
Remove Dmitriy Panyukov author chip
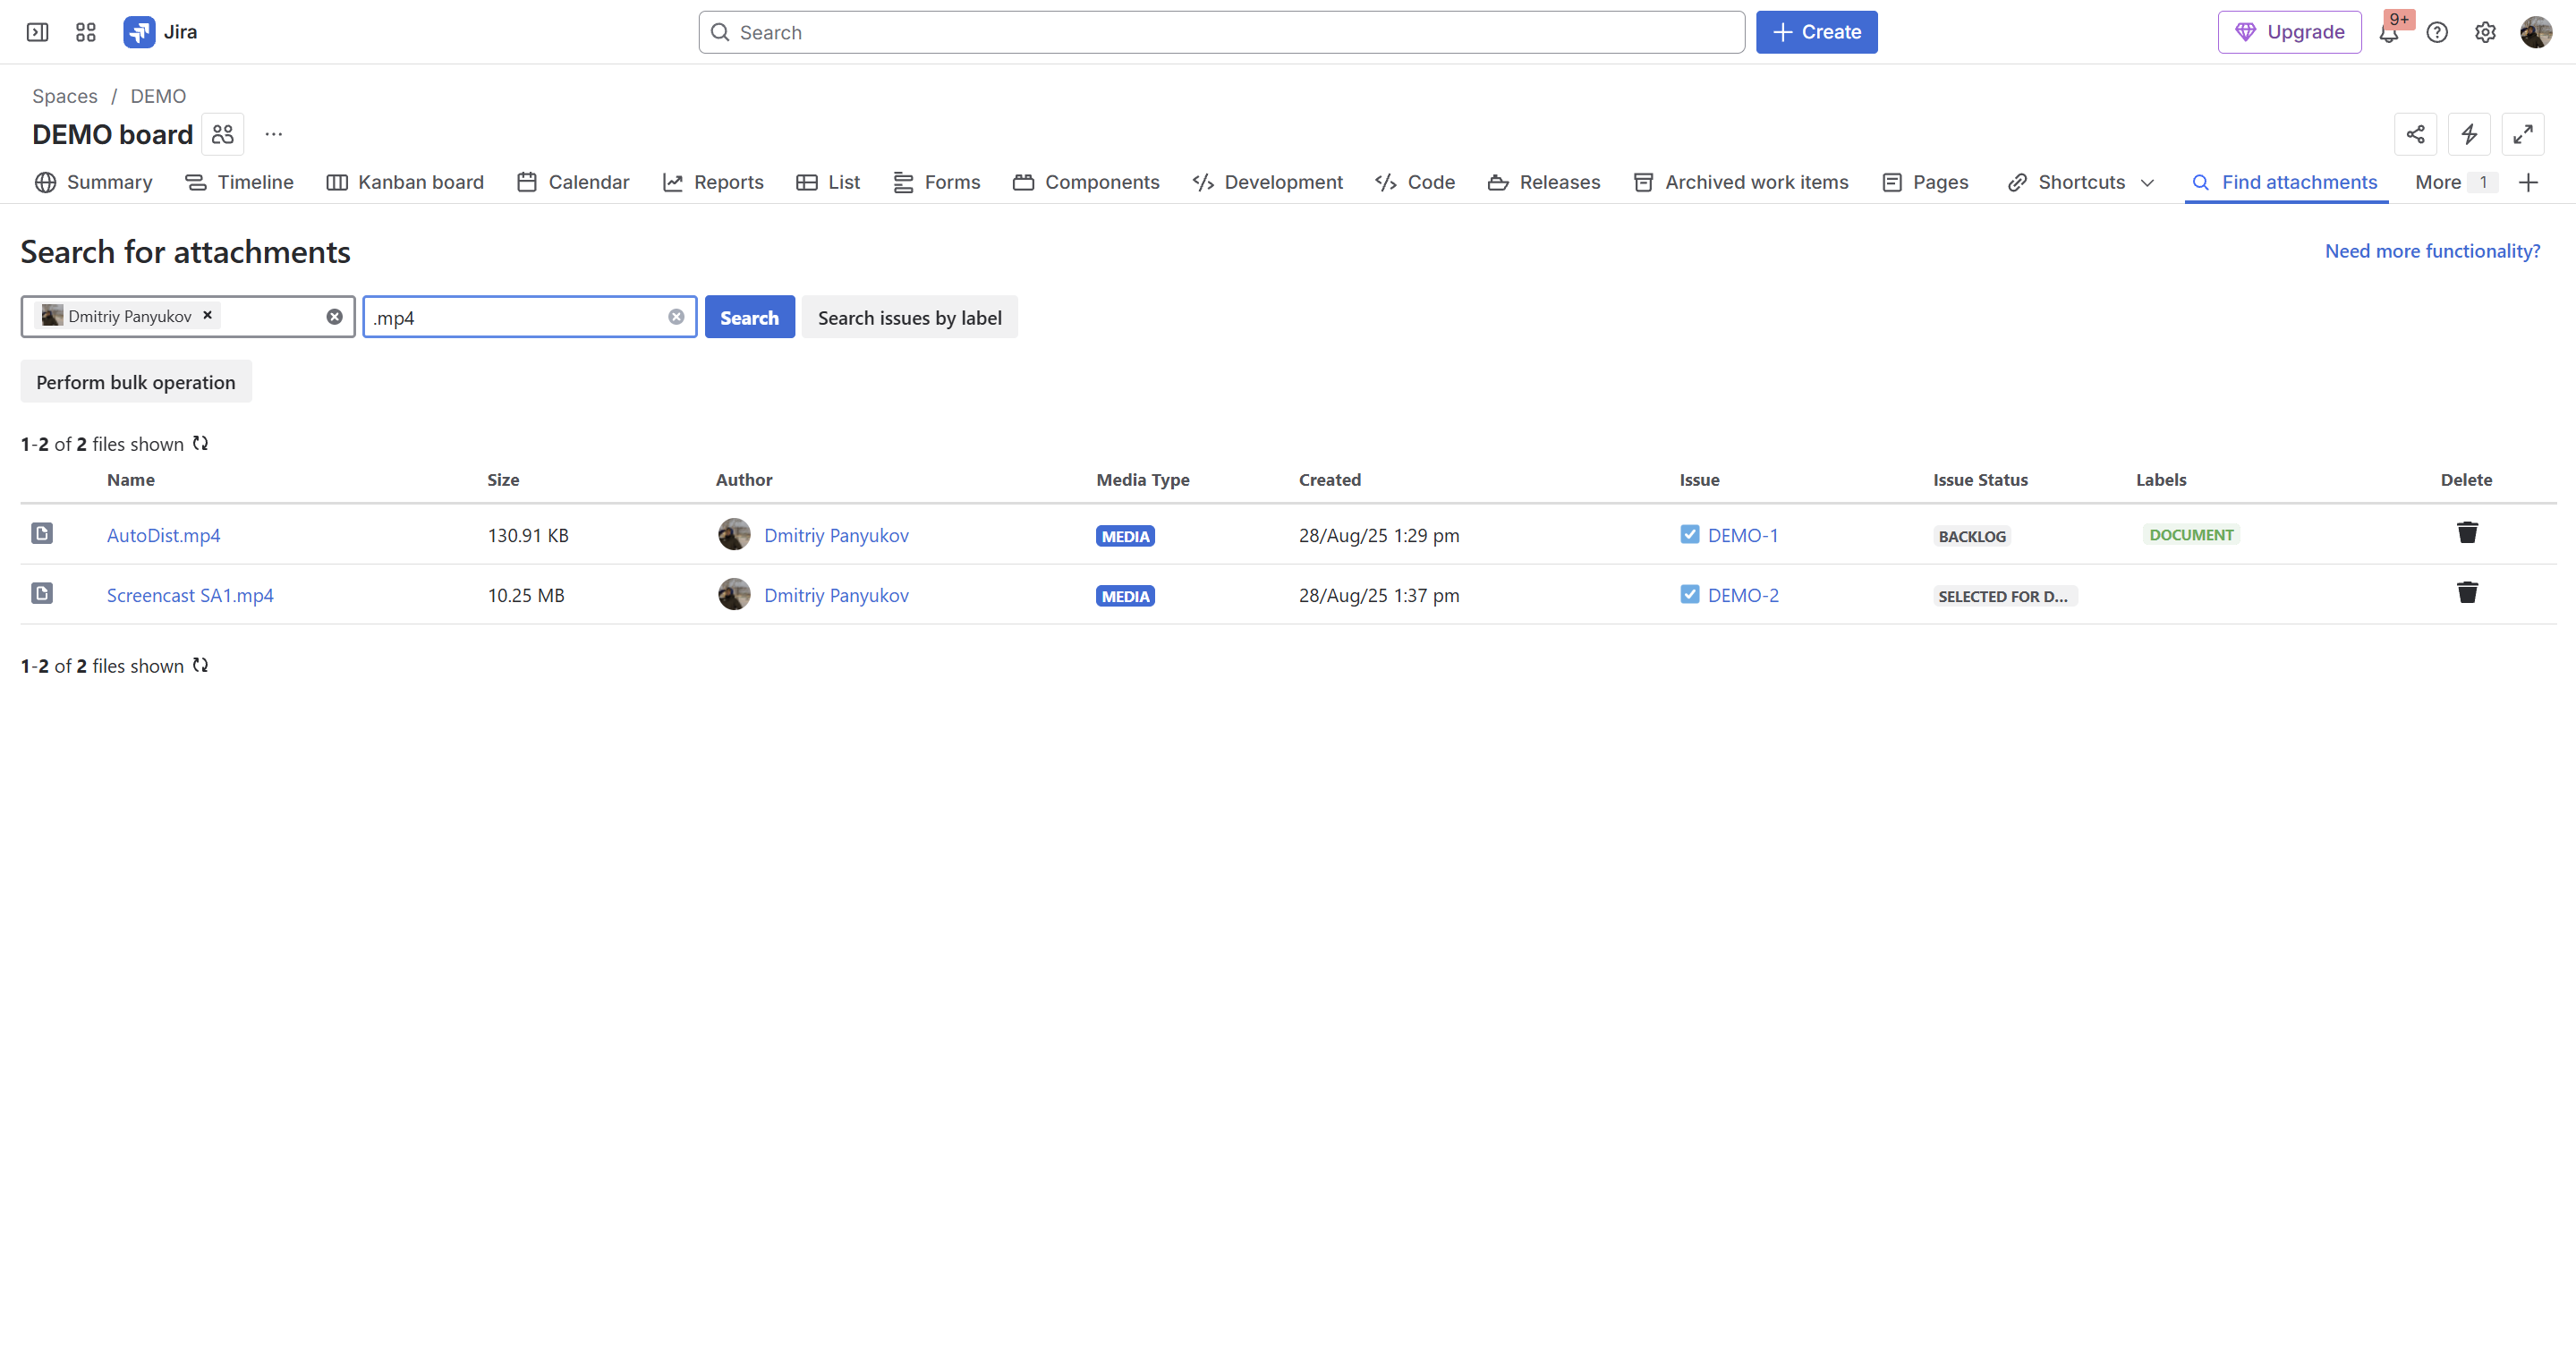pos(208,315)
